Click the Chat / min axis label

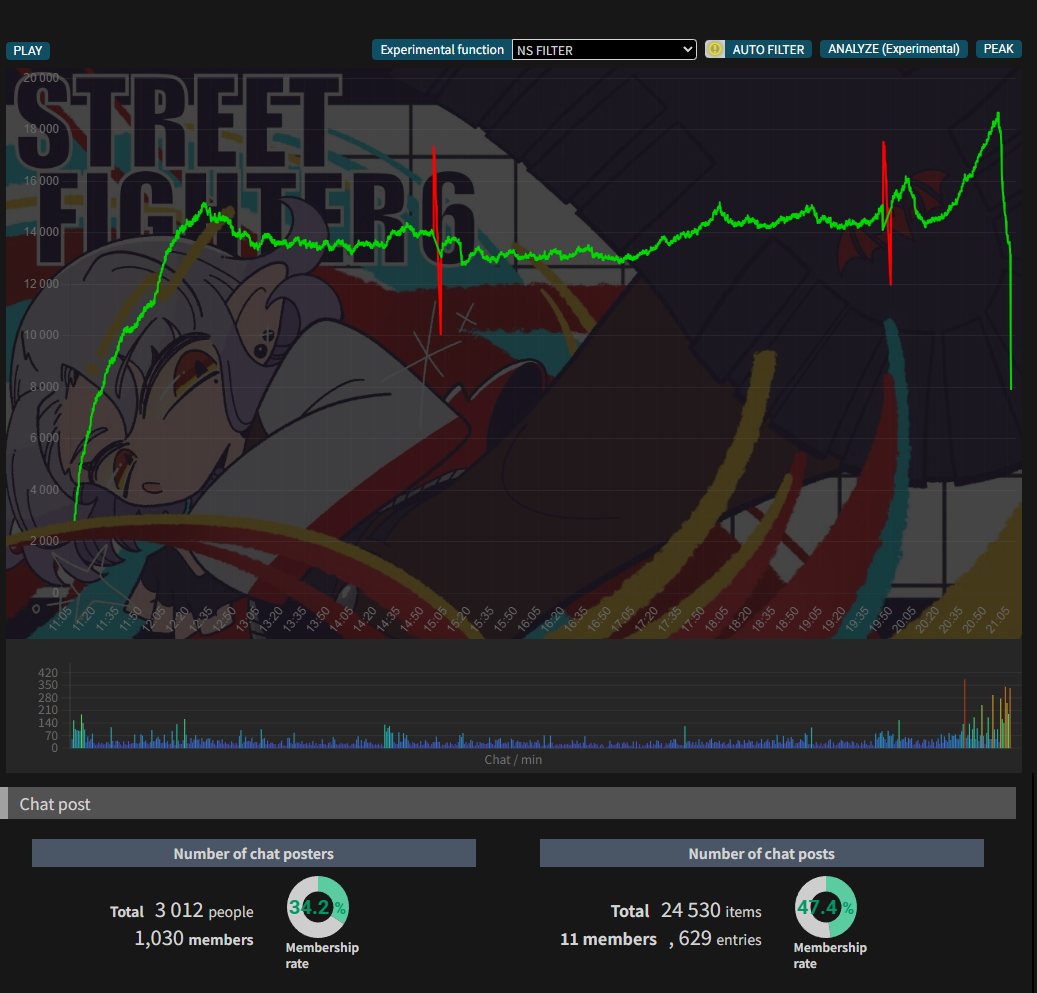(x=513, y=759)
